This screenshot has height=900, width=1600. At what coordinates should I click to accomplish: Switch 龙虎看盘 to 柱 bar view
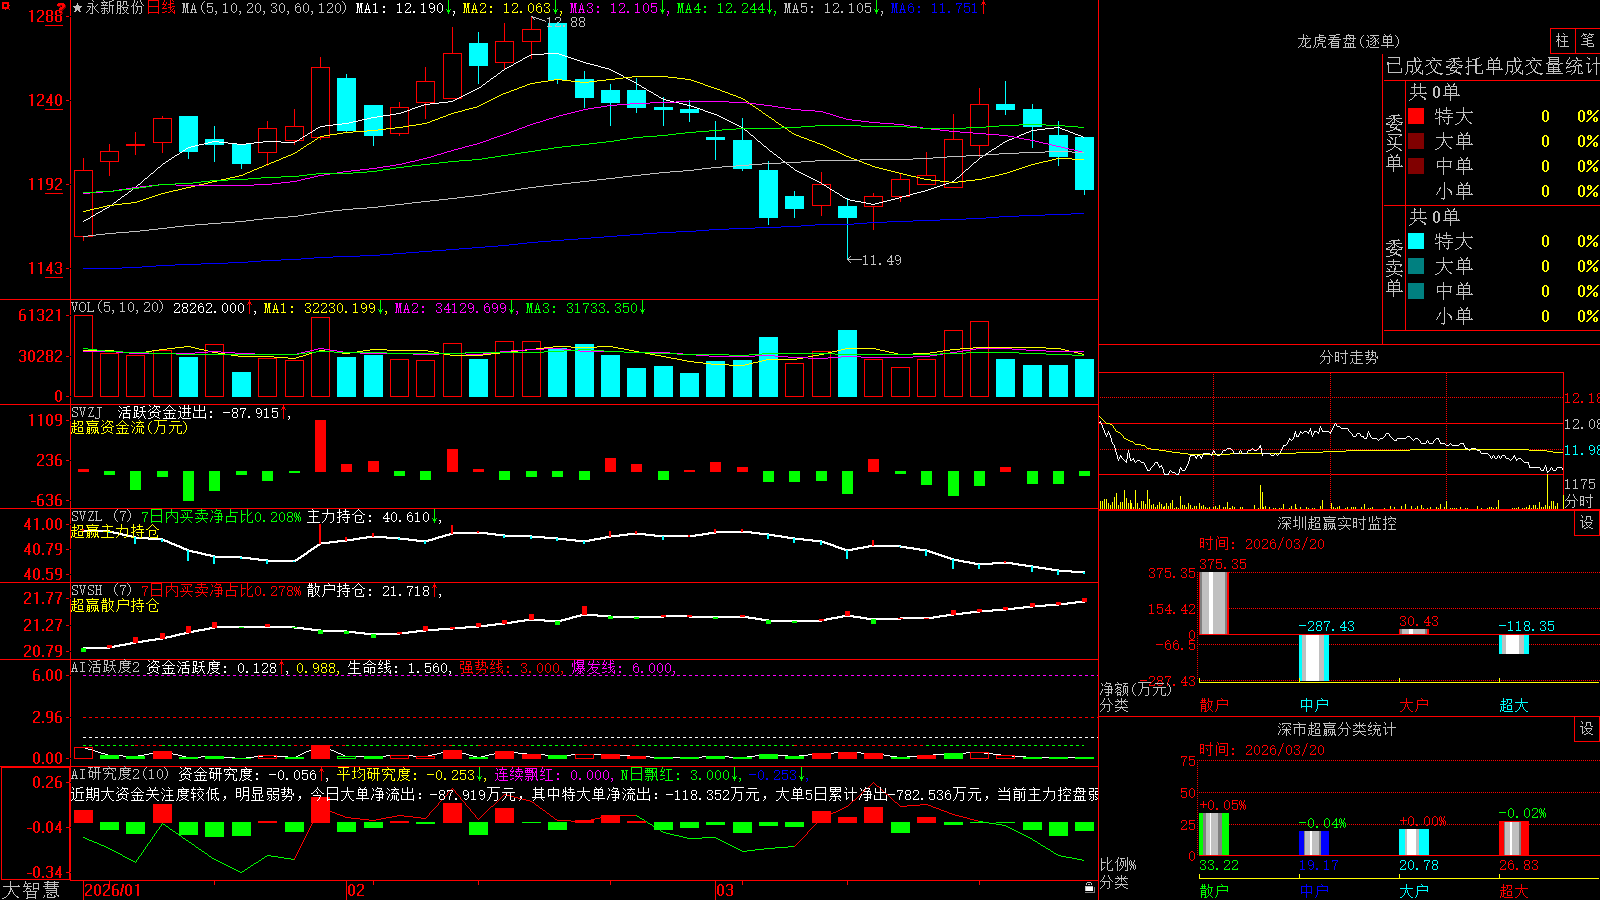1562,40
